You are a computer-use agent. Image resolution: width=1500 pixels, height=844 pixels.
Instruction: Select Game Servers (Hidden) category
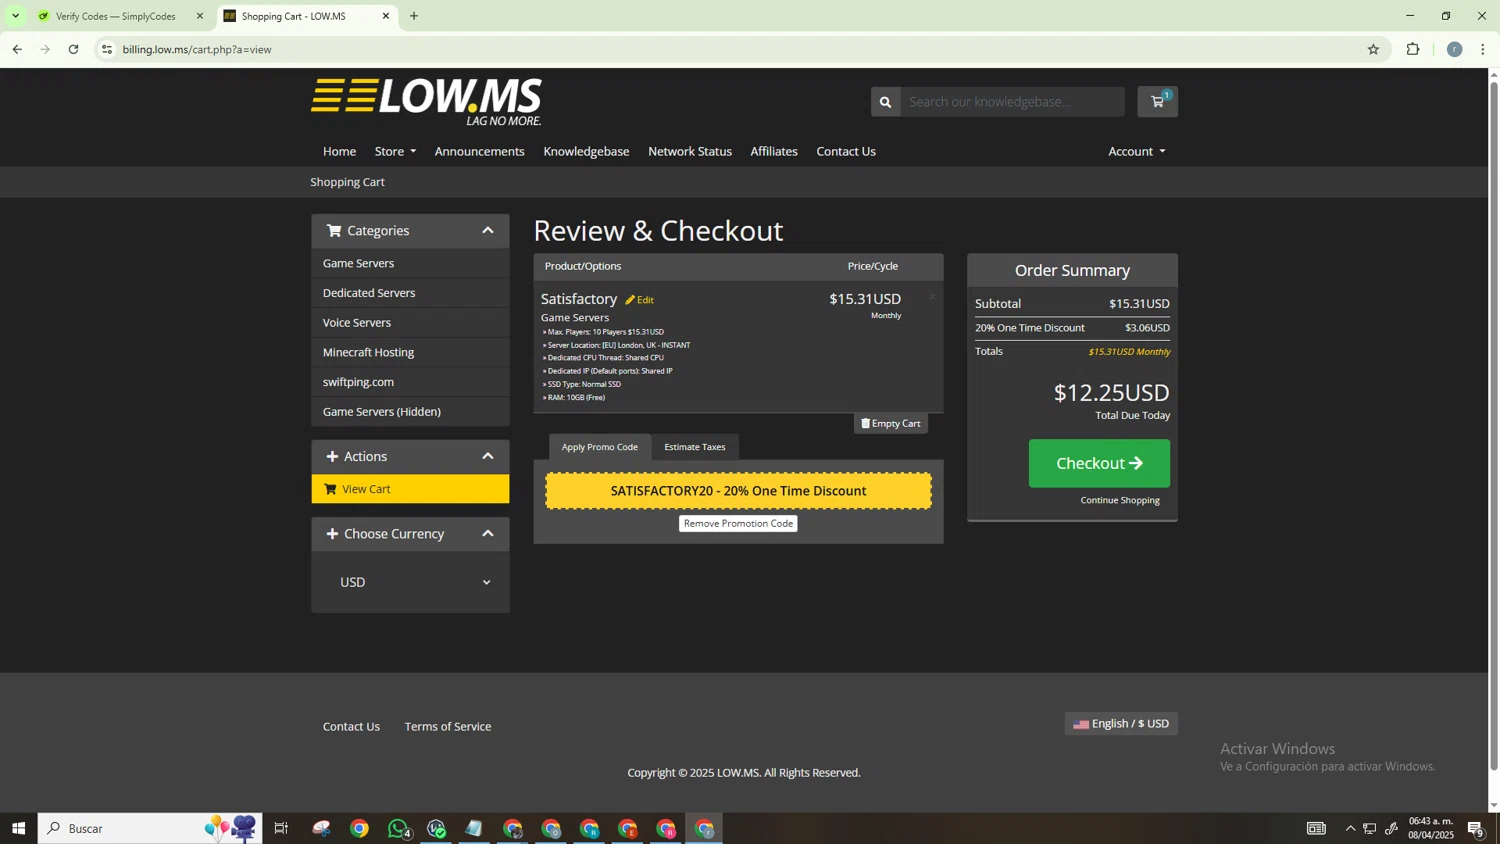pyautogui.click(x=410, y=412)
